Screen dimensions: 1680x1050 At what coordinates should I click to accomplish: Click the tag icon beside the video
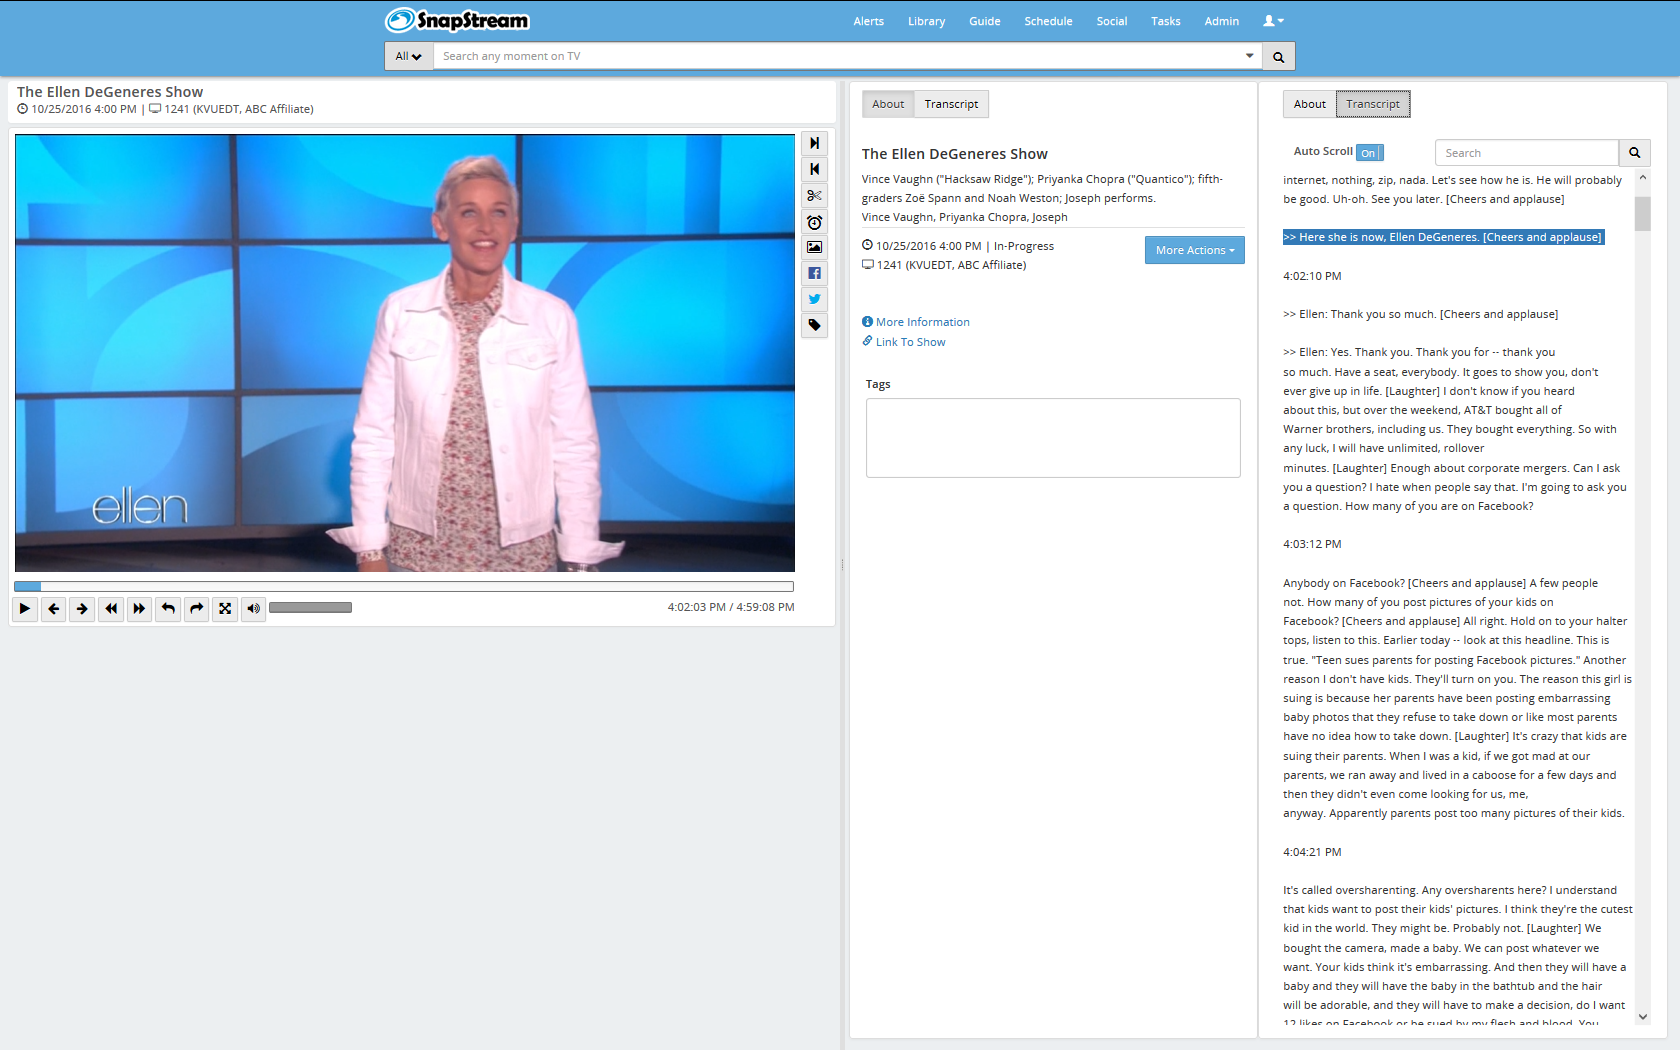pyautogui.click(x=815, y=325)
